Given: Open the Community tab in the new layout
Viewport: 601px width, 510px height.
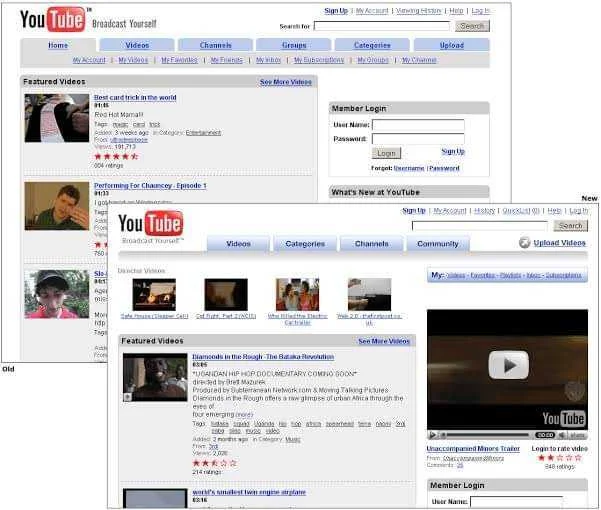Looking at the screenshot, I should coord(438,244).
